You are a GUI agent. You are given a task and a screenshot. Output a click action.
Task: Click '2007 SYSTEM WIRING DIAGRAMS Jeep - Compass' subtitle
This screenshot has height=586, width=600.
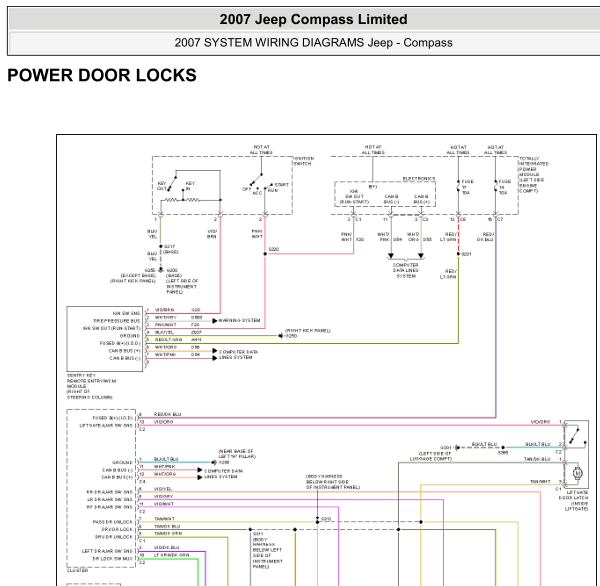coord(313,42)
